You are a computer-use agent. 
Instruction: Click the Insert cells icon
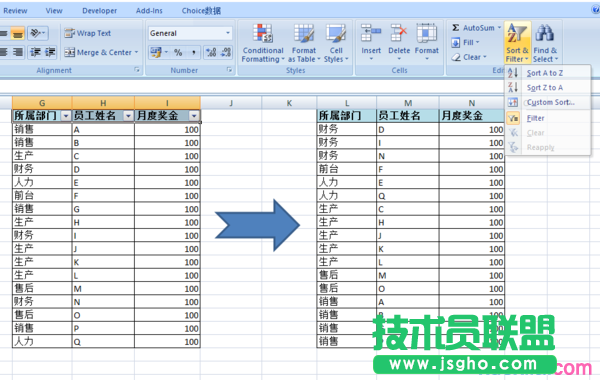pyautogui.click(x=371, y=33)
